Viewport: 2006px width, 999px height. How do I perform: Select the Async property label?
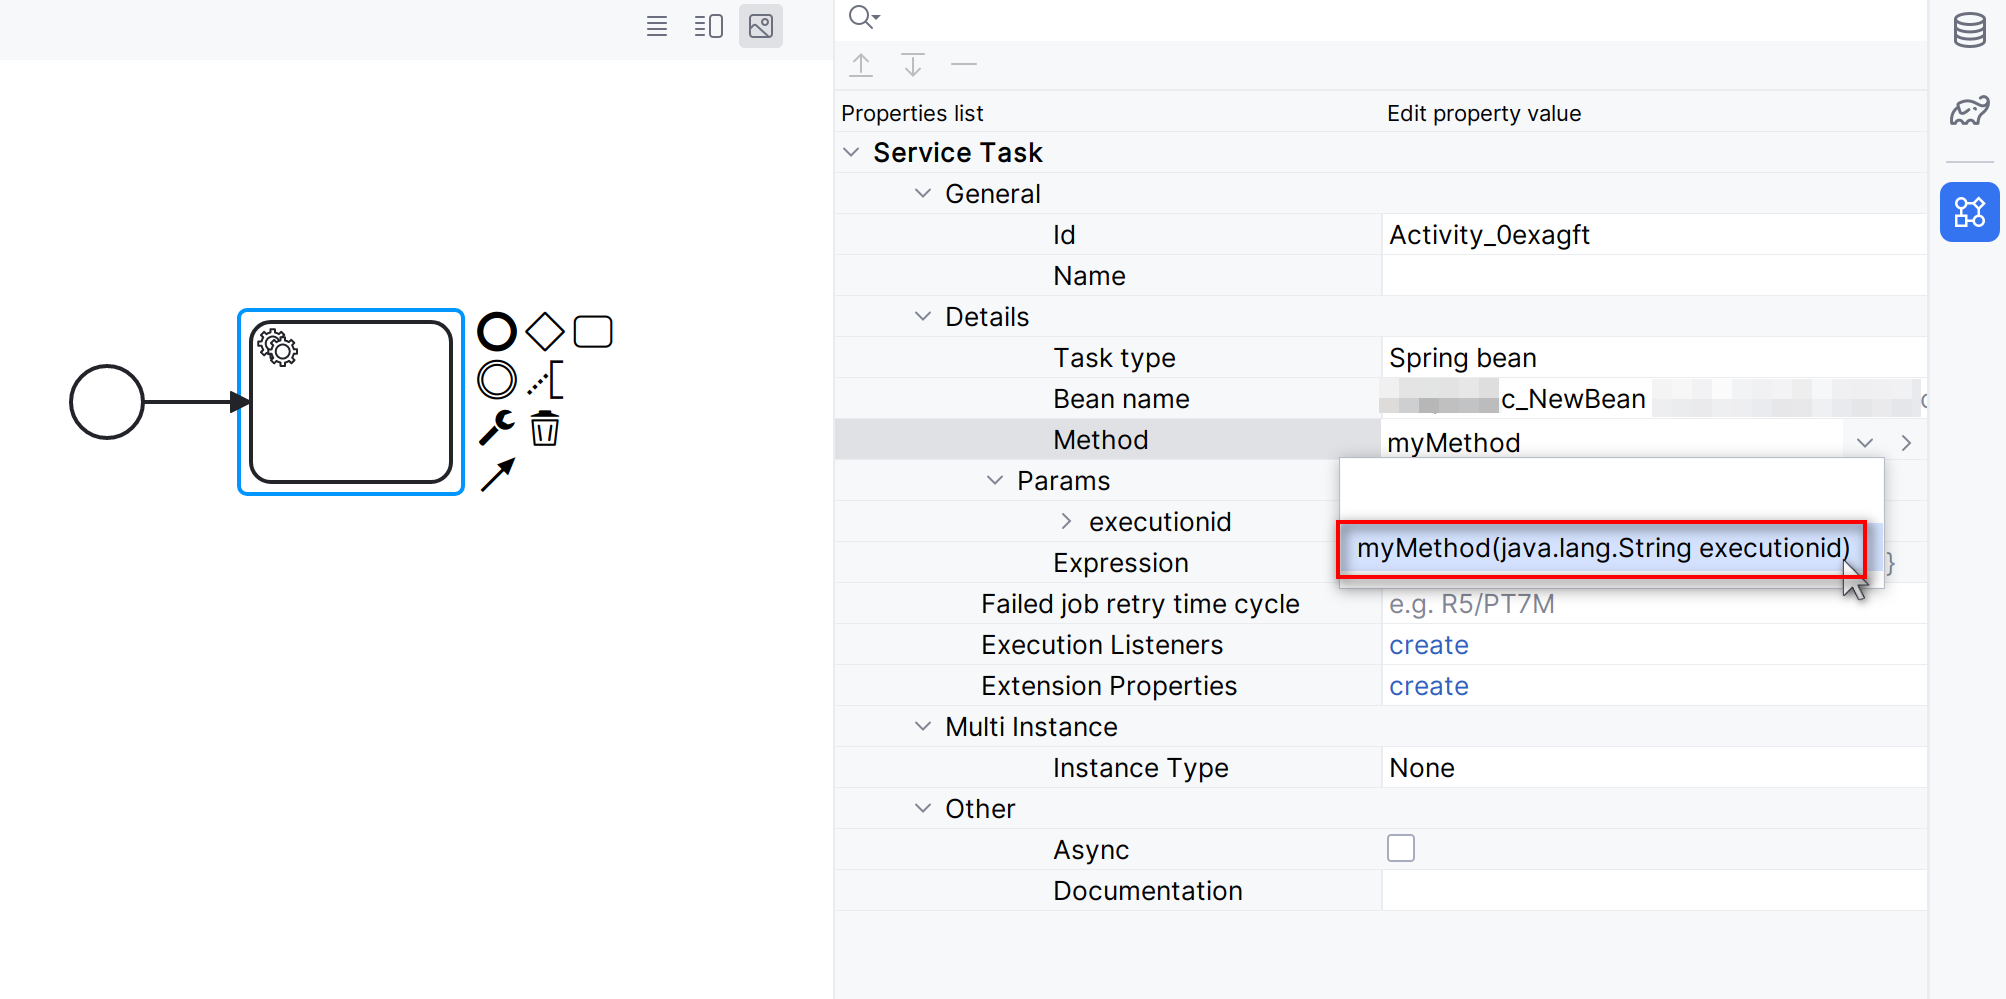1091,850
